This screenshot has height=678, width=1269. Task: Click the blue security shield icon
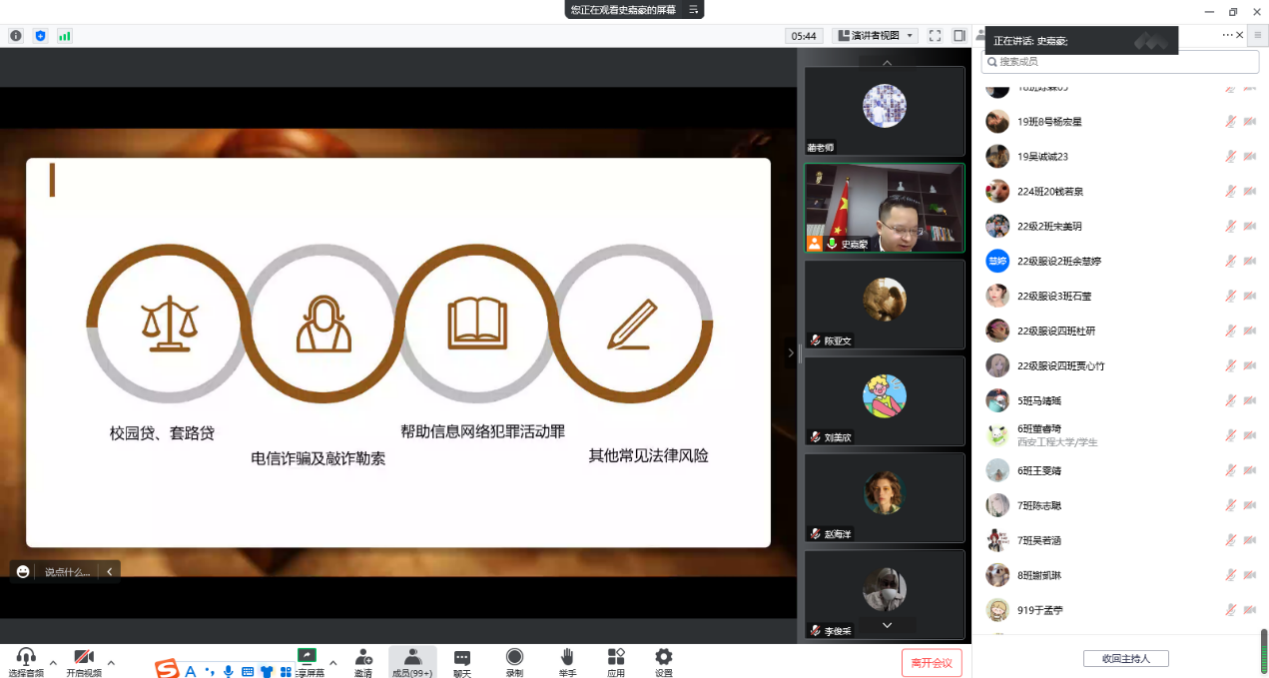40,36
